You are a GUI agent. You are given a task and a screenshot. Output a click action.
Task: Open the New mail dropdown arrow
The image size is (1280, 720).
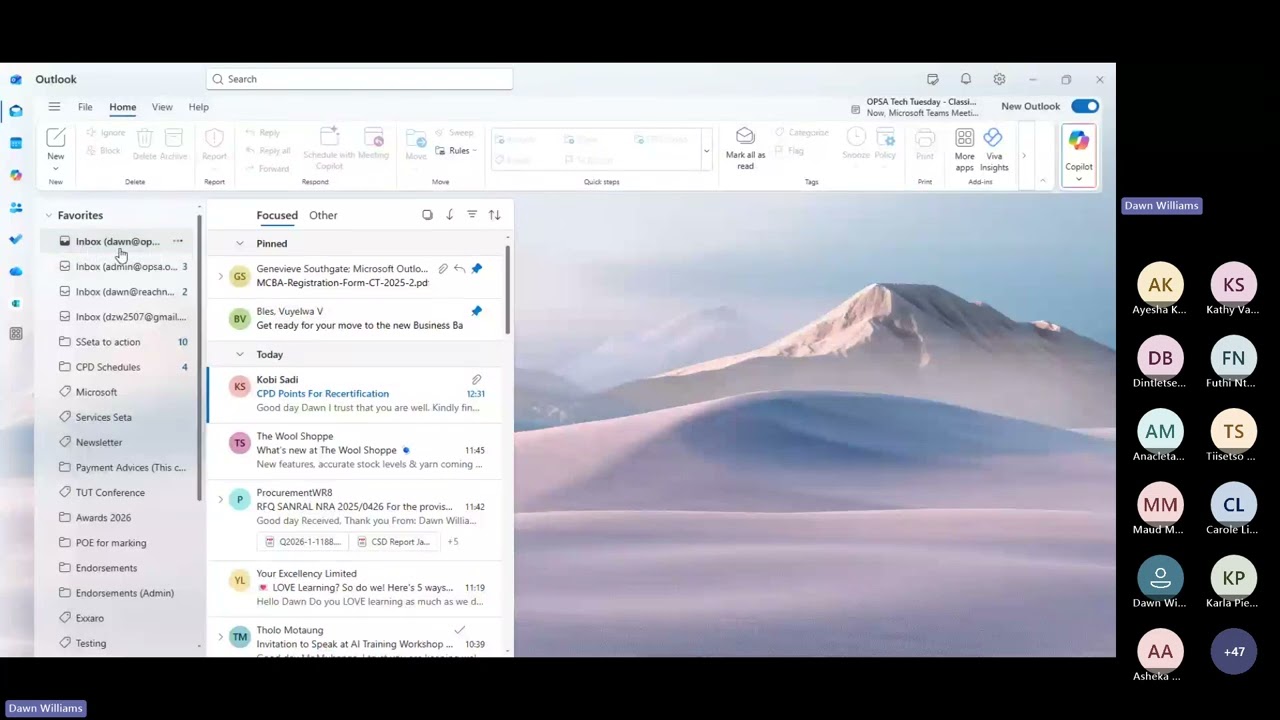click(x=56, y=169)
